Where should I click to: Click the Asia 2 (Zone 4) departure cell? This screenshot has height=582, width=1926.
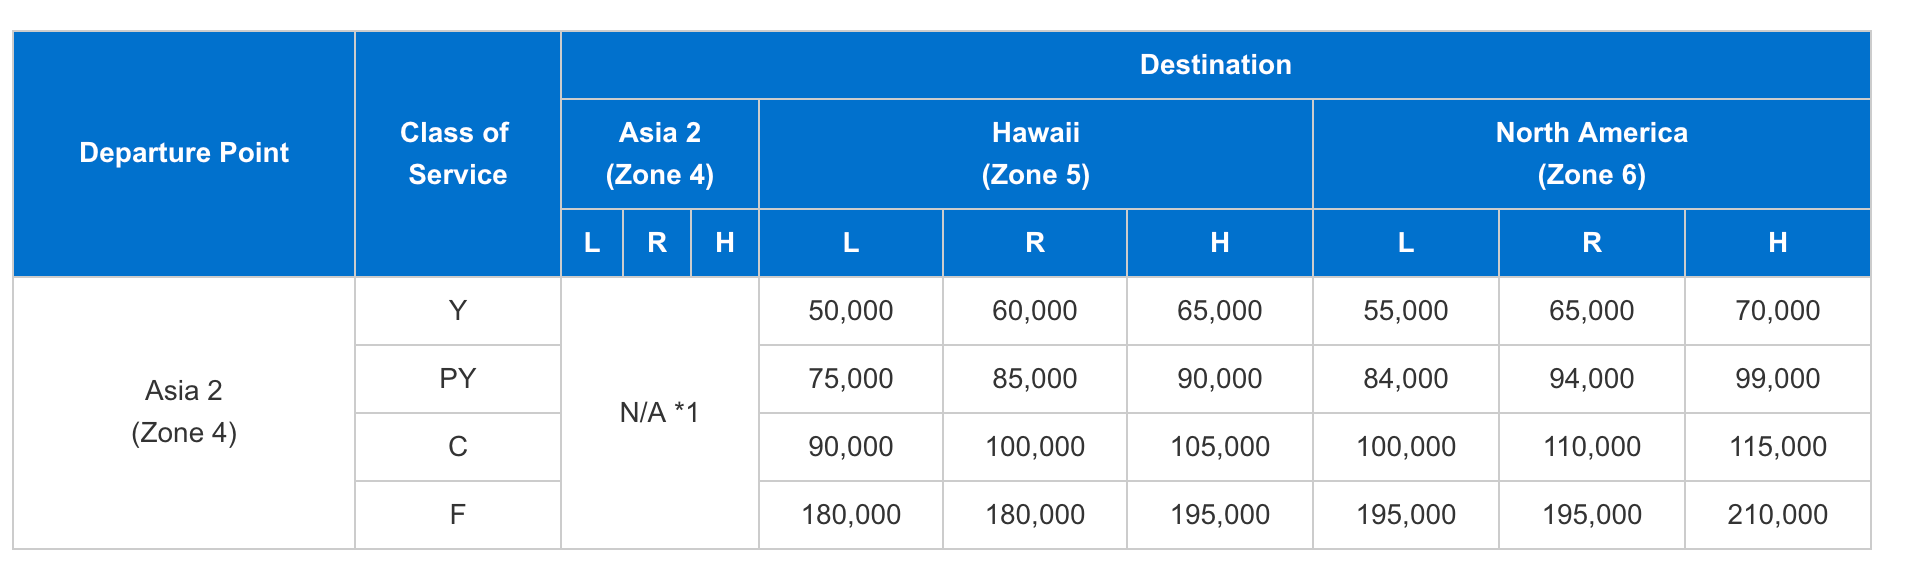tap(184, 412)
